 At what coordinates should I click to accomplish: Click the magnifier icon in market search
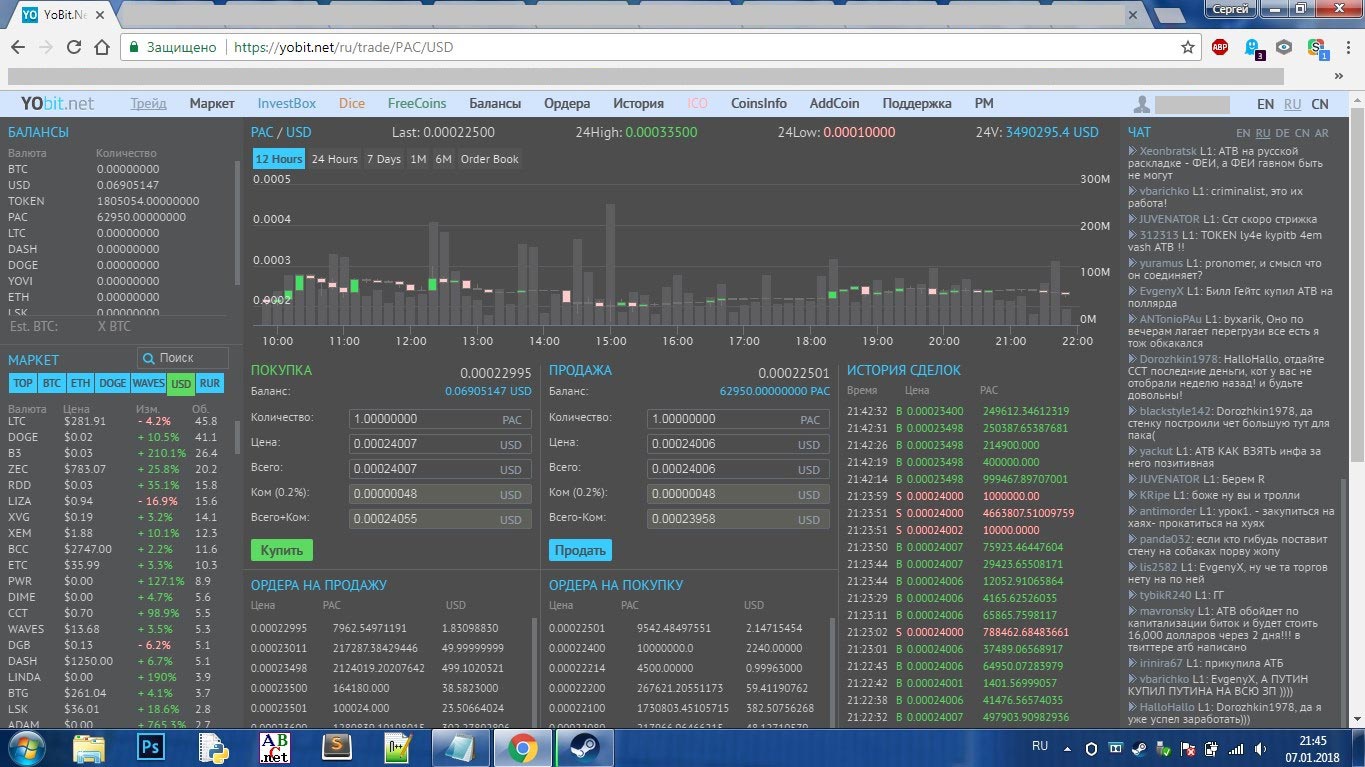pos(149,358)
